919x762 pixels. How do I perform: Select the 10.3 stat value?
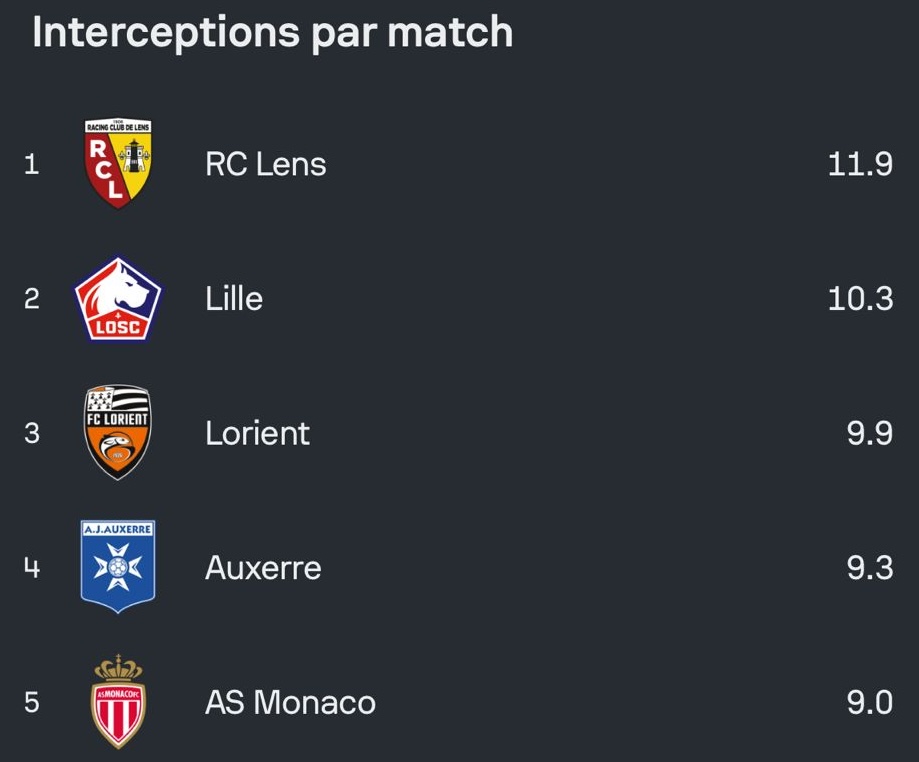tap(860, 298)
